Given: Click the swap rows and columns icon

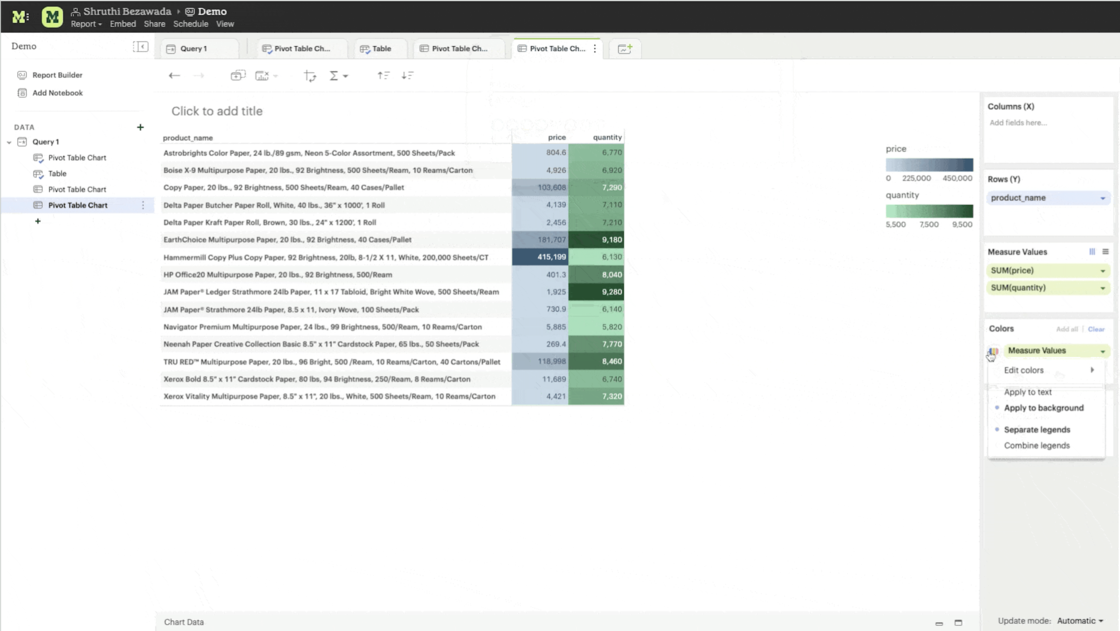Looking at the screenshot, I should point(309,76).
